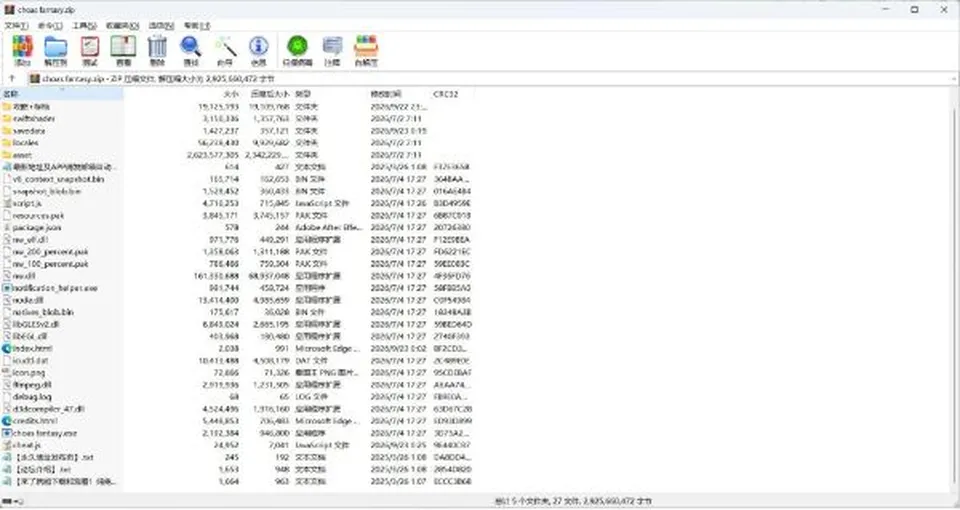Sort by the Size (大小) column header
This screenshot has height=510, width=960.
click(x=231, y=94)
